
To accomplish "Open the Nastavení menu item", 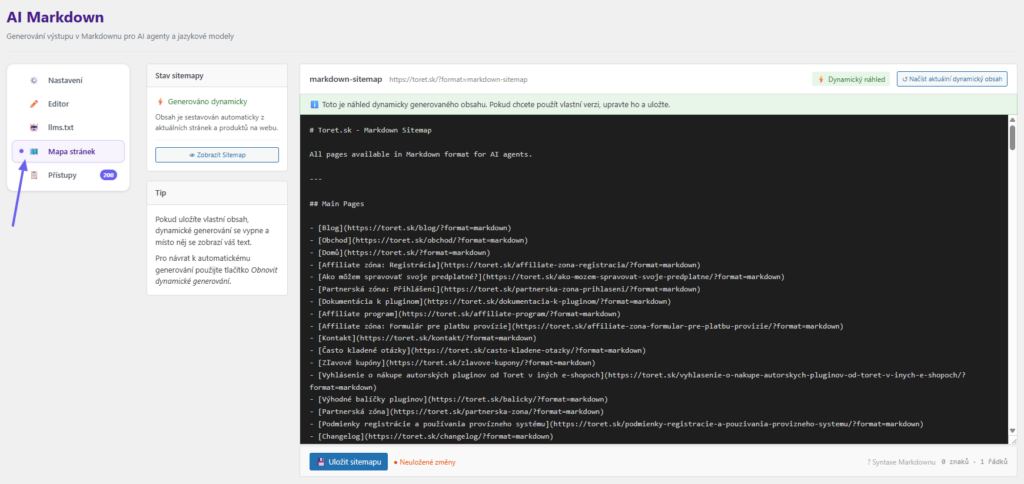I will [68, 80].
